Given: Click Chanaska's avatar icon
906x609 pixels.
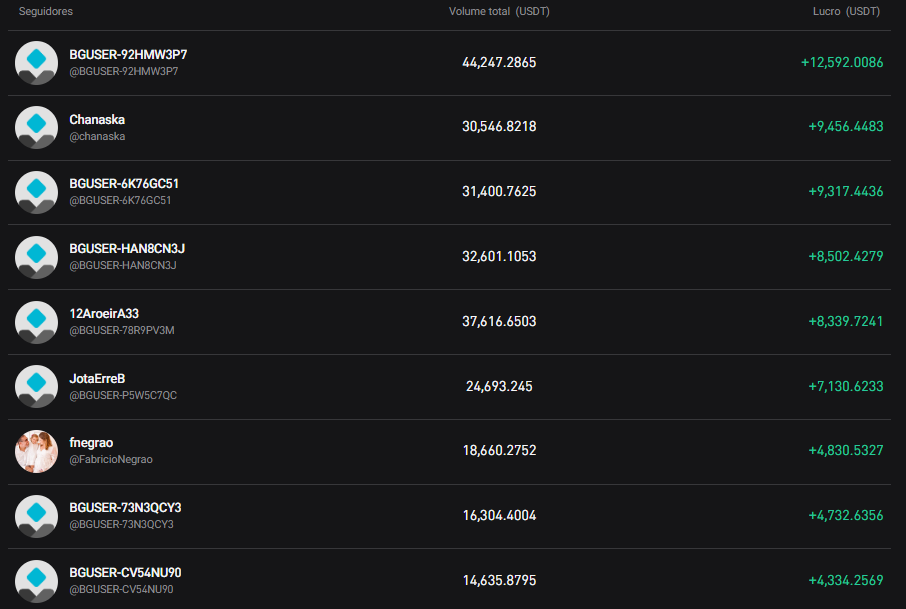Looking at the screenshot, I should 37,127.
